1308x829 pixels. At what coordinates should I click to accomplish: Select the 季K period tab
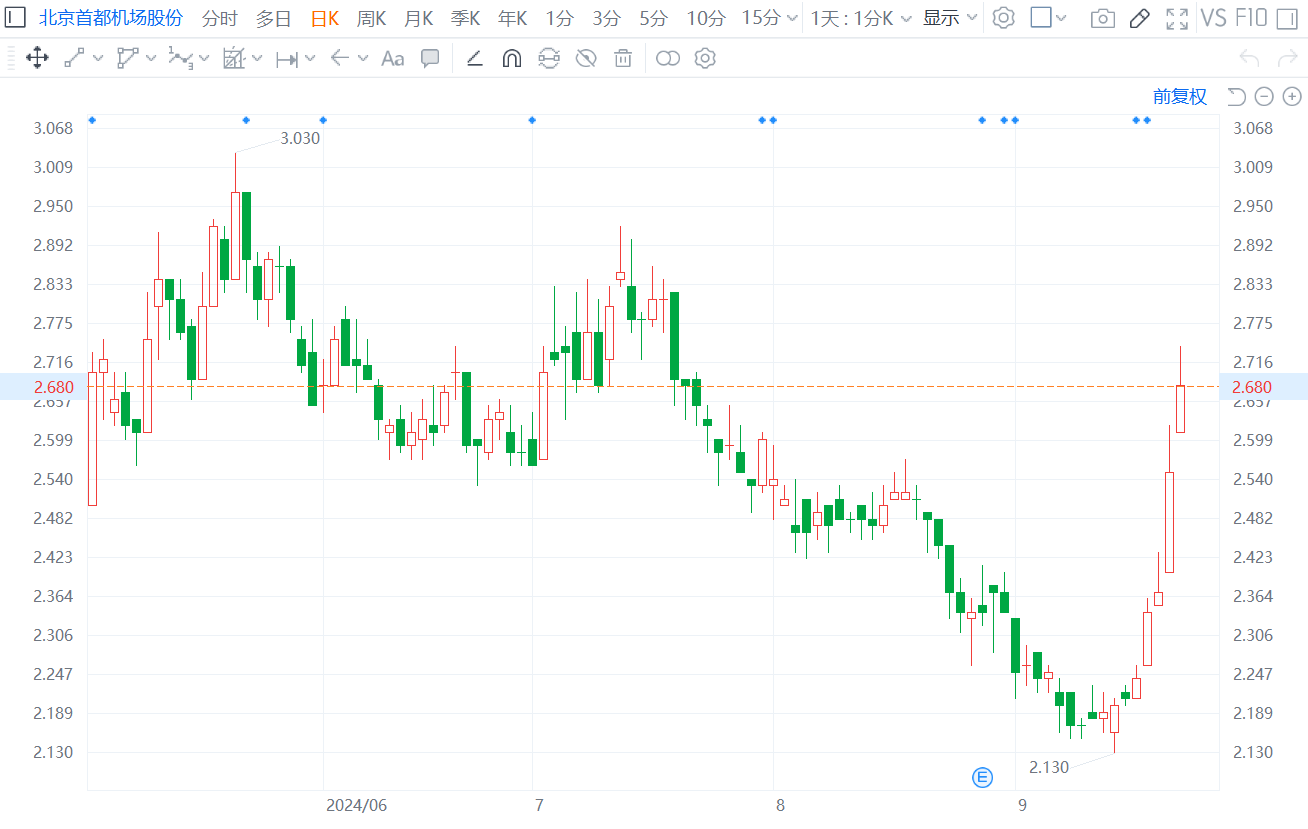point(466,18)
